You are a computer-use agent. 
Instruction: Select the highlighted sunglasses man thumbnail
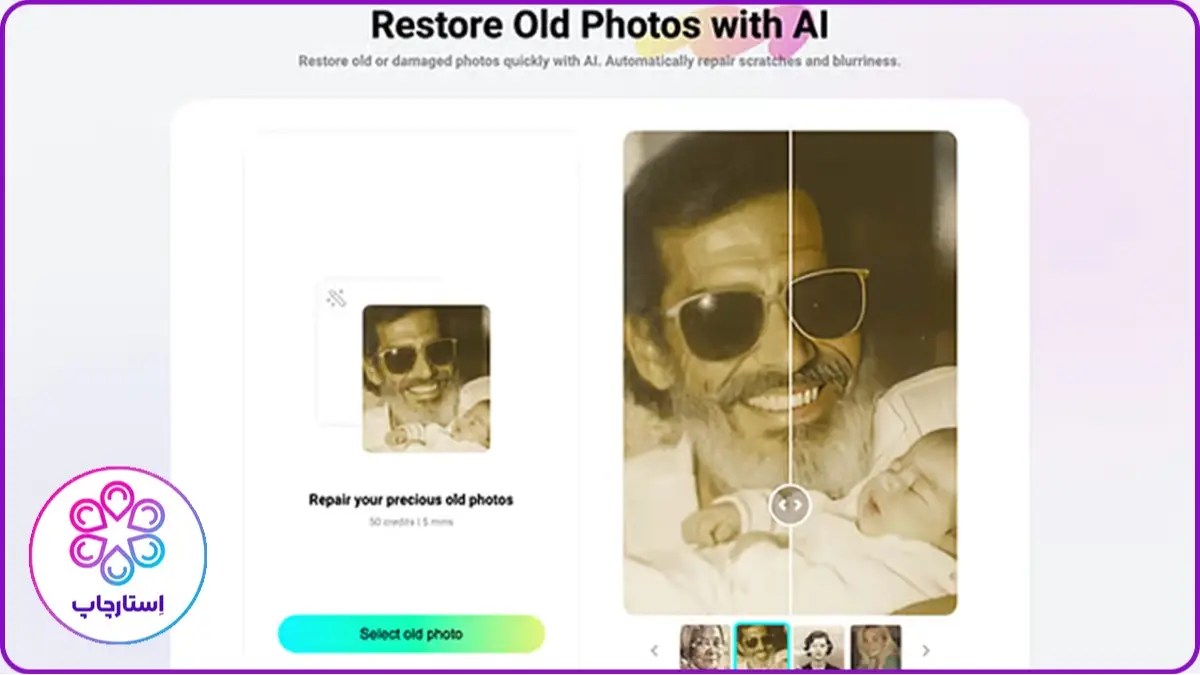[x=762, y=647]
